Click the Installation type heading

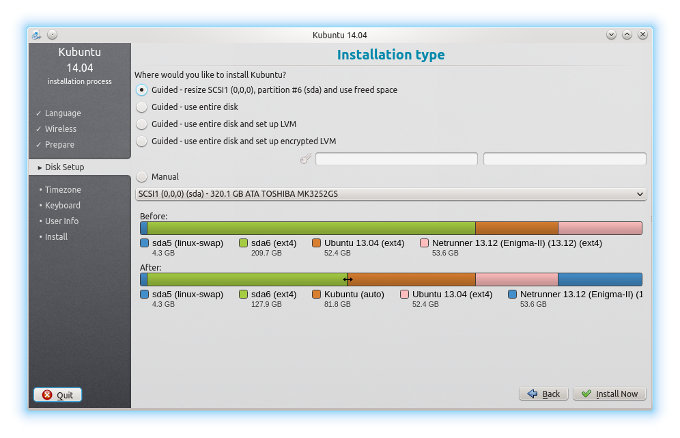(x=391, y=55)
